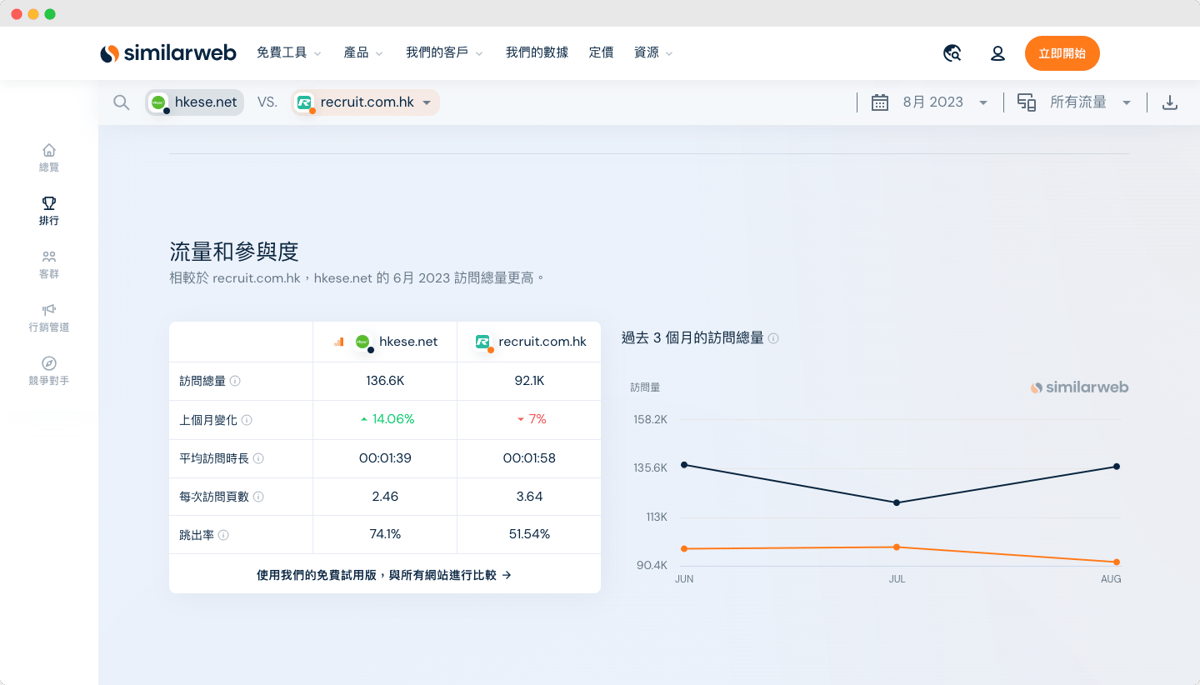Click the 立即開始 button

point(1062,53)
